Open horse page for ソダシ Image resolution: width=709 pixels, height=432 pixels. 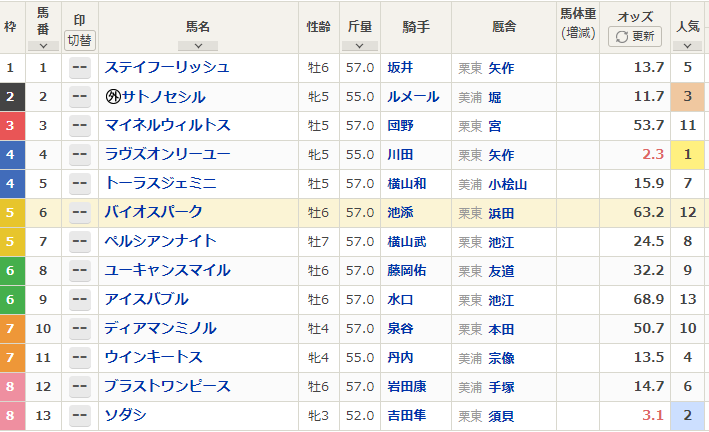tap(125, 415)
